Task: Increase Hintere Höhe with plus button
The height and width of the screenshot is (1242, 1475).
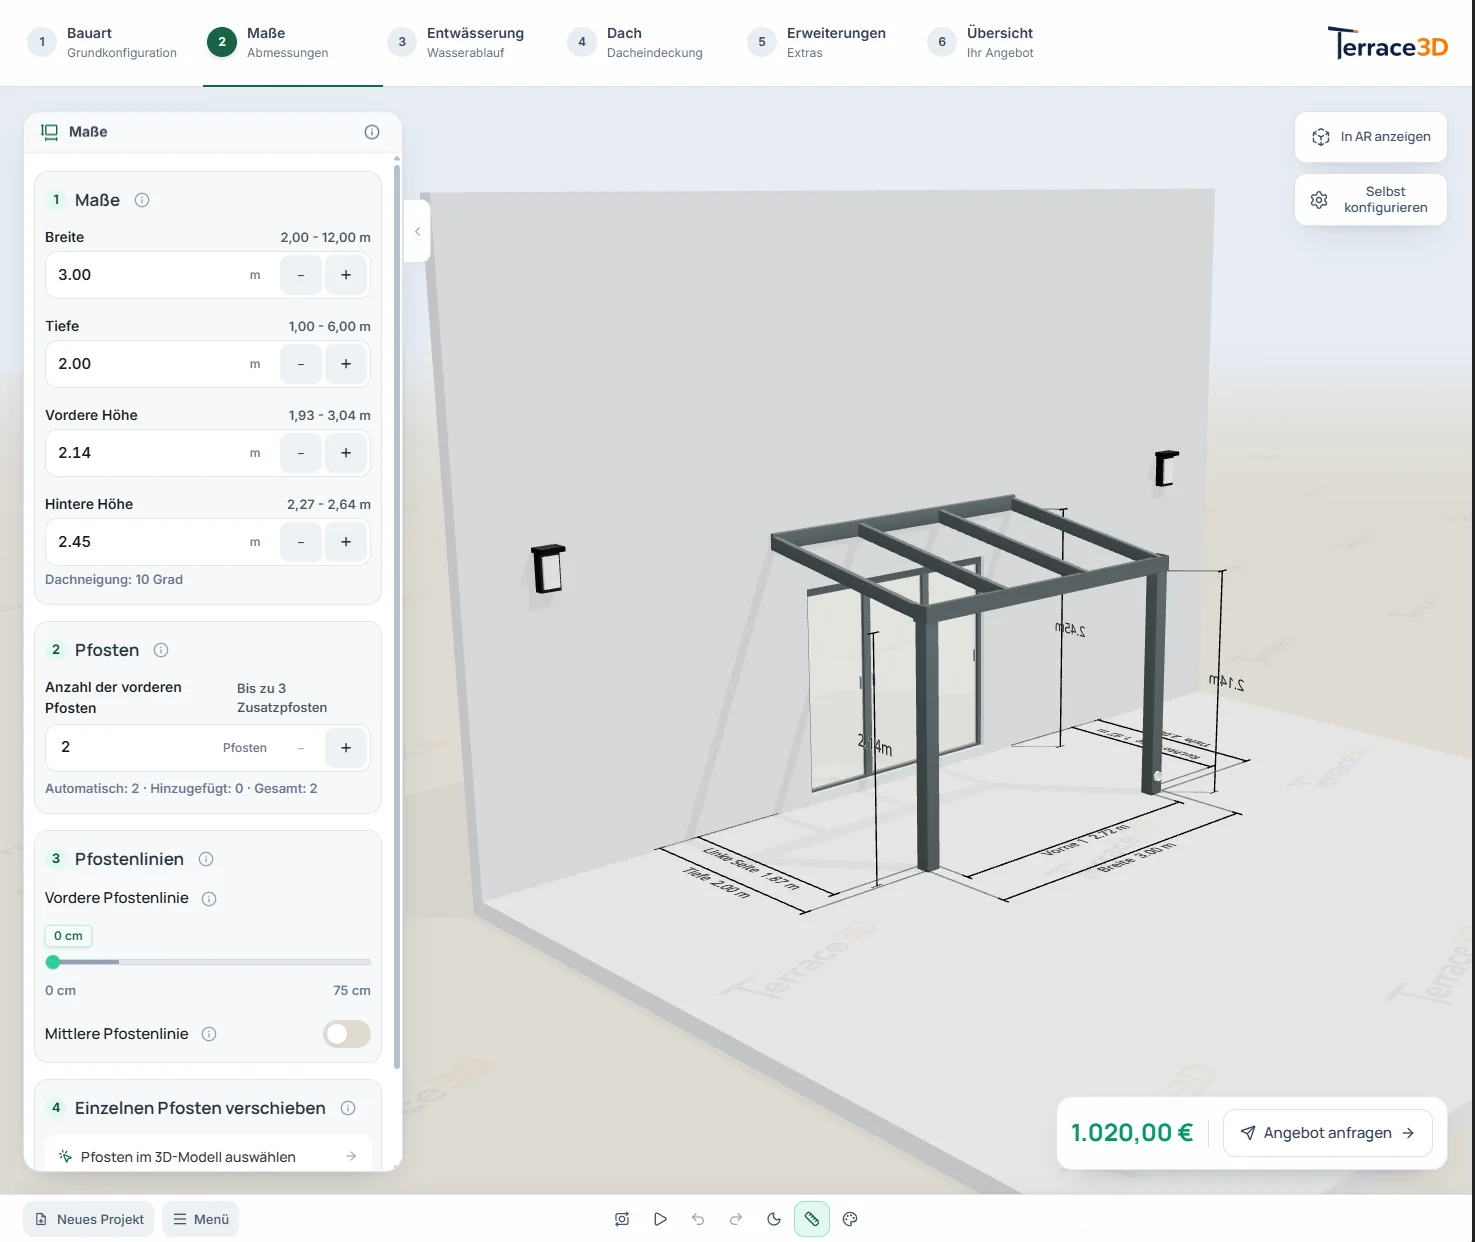Action: tap(346, 542)
